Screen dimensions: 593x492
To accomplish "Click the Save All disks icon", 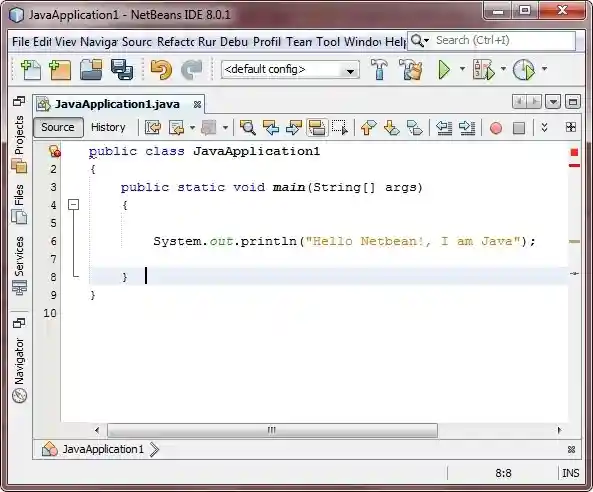I will [x=122, y=70].
